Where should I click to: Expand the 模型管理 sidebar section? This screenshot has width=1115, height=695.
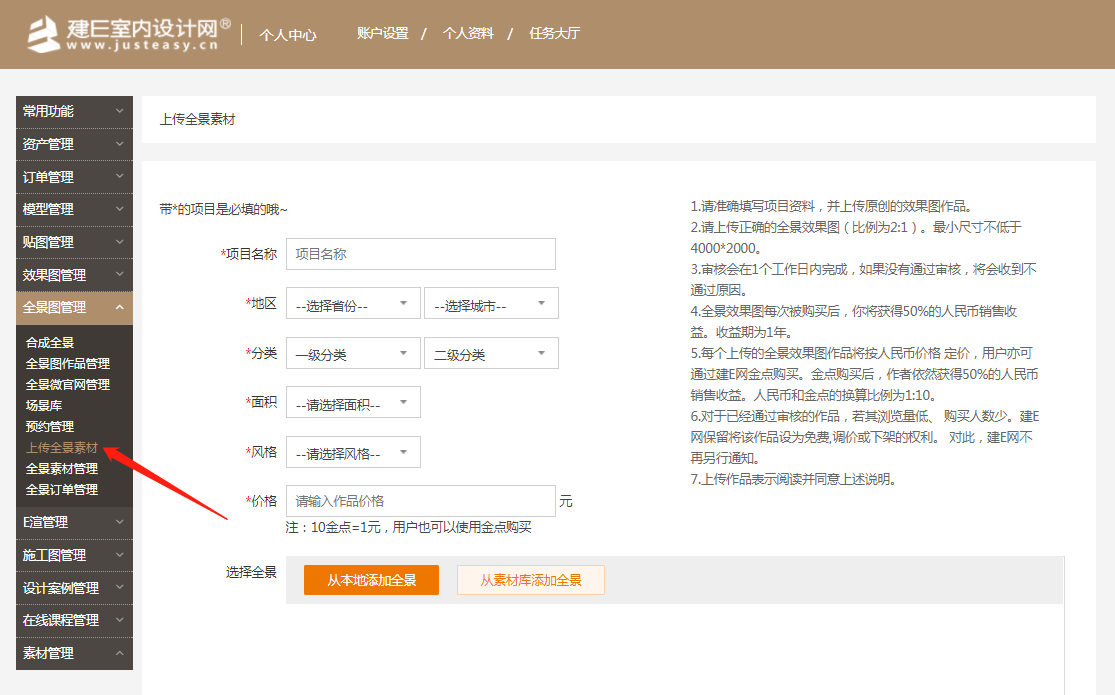(74, 210)
